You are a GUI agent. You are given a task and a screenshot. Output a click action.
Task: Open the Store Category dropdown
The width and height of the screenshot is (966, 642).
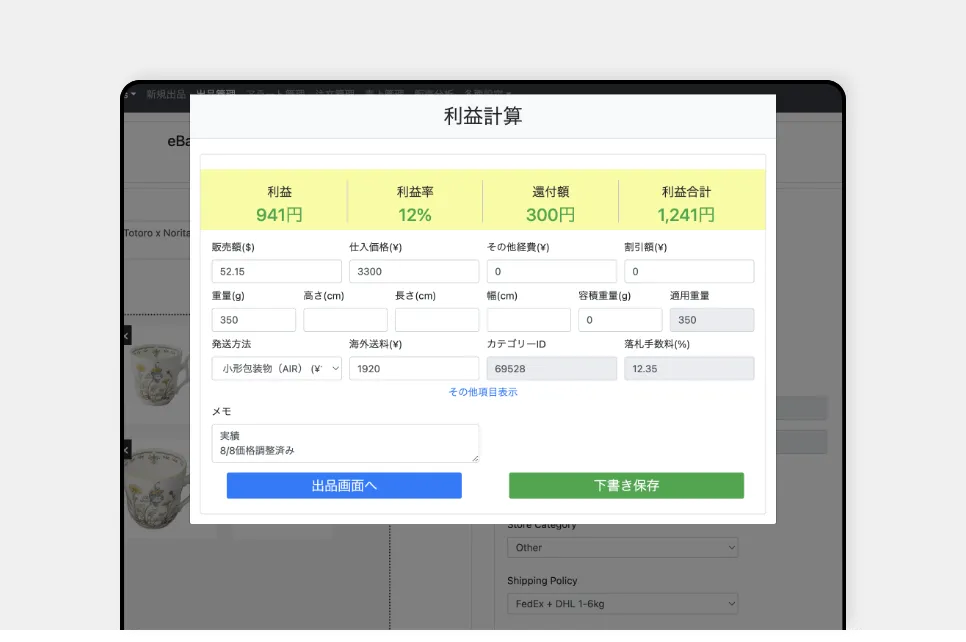coord(621,548)
